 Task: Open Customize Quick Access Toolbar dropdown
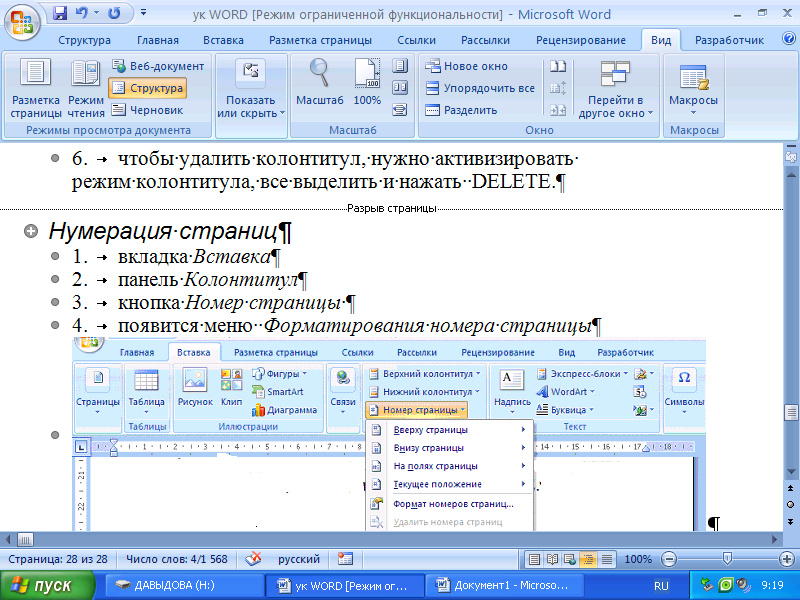(144, 13)
